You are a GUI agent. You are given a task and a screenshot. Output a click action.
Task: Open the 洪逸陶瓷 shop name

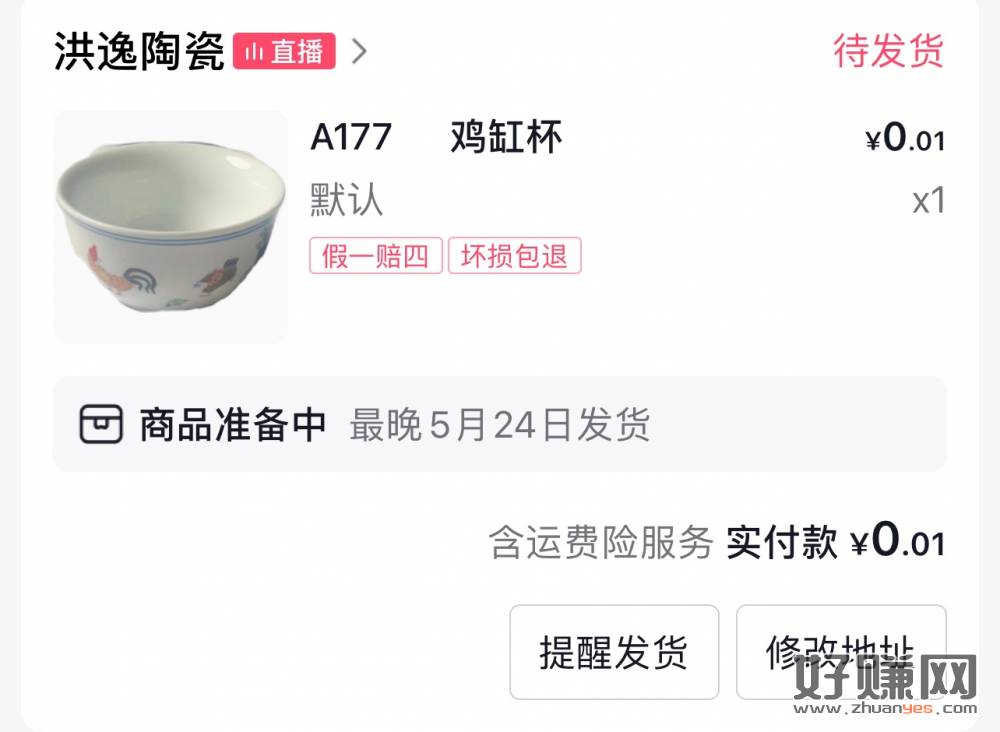[139, 51]
